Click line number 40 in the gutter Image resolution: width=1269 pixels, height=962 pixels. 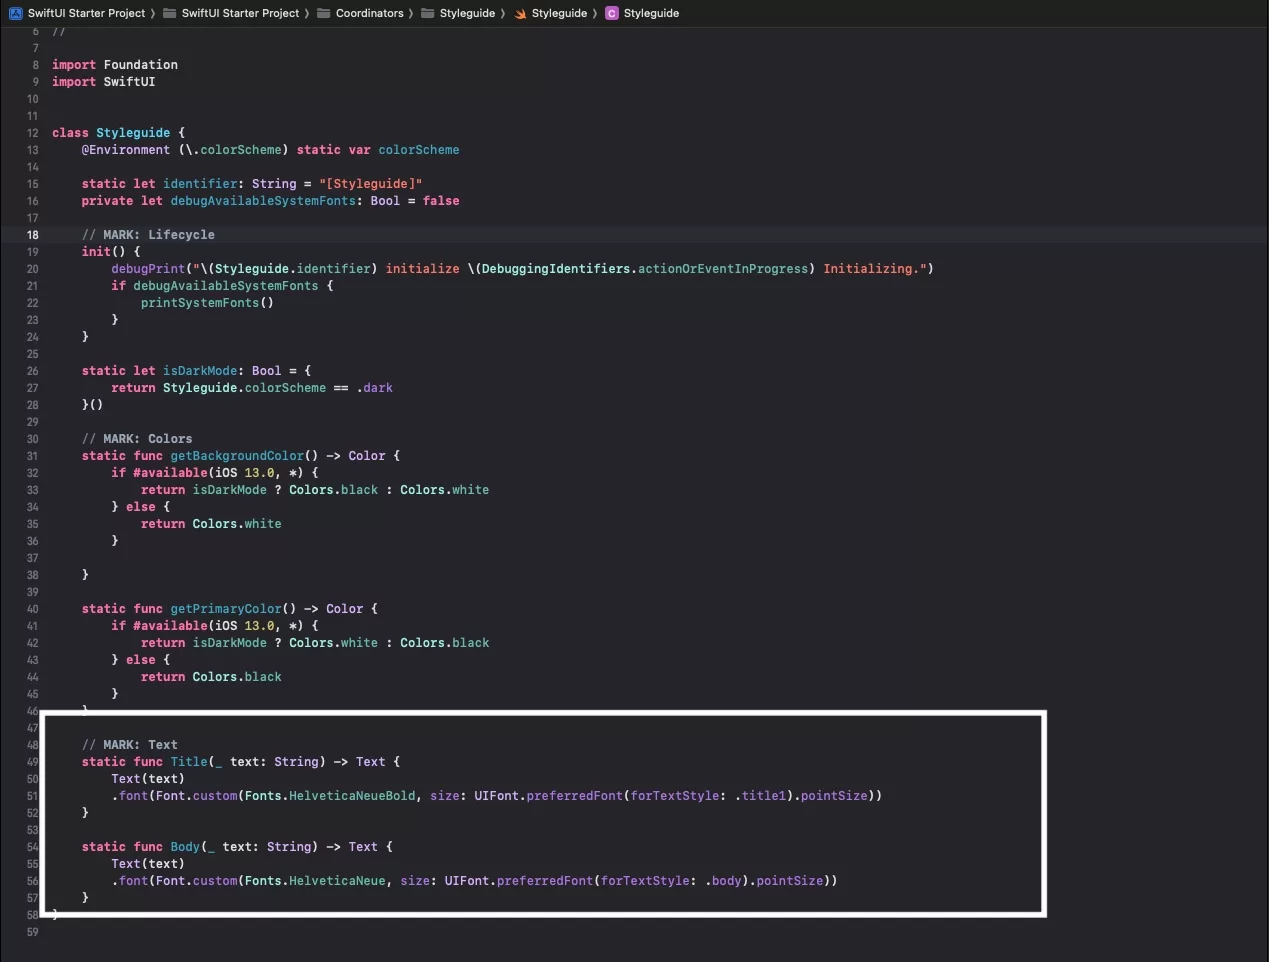pos(32,609)
